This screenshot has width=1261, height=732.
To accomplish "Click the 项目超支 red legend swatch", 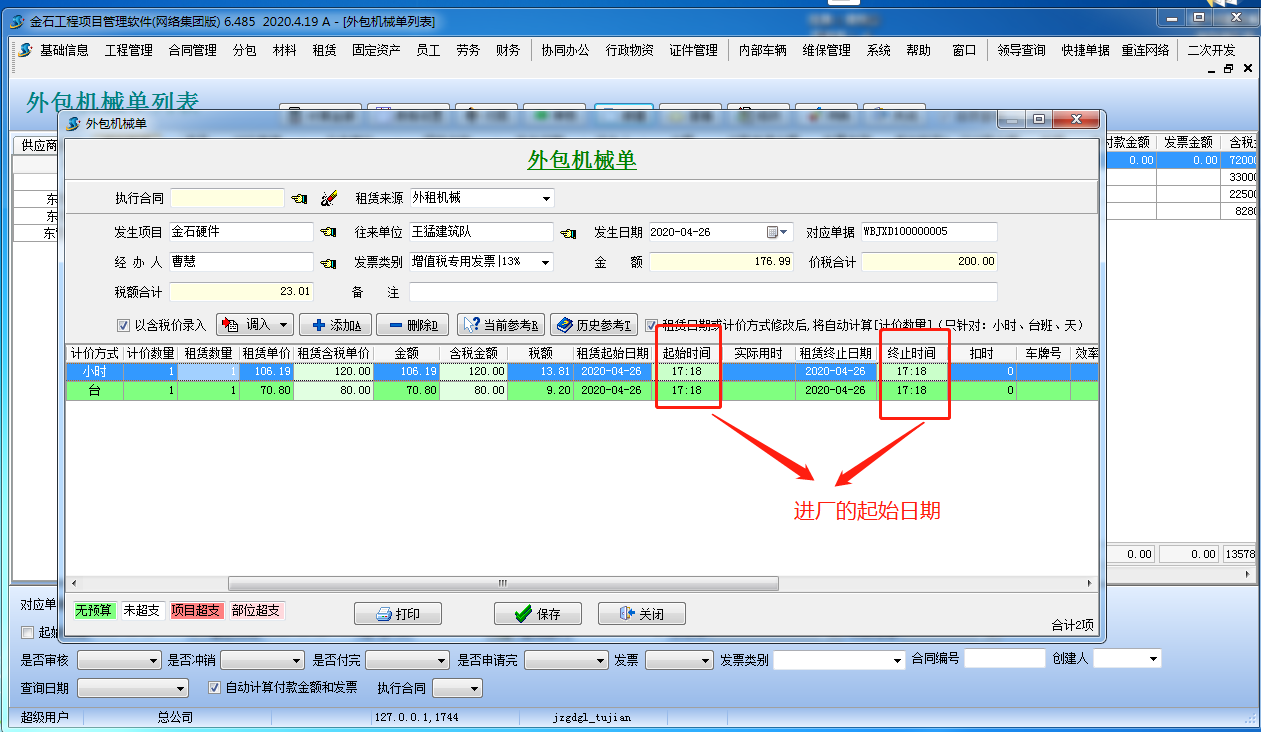I will point(195,611).
